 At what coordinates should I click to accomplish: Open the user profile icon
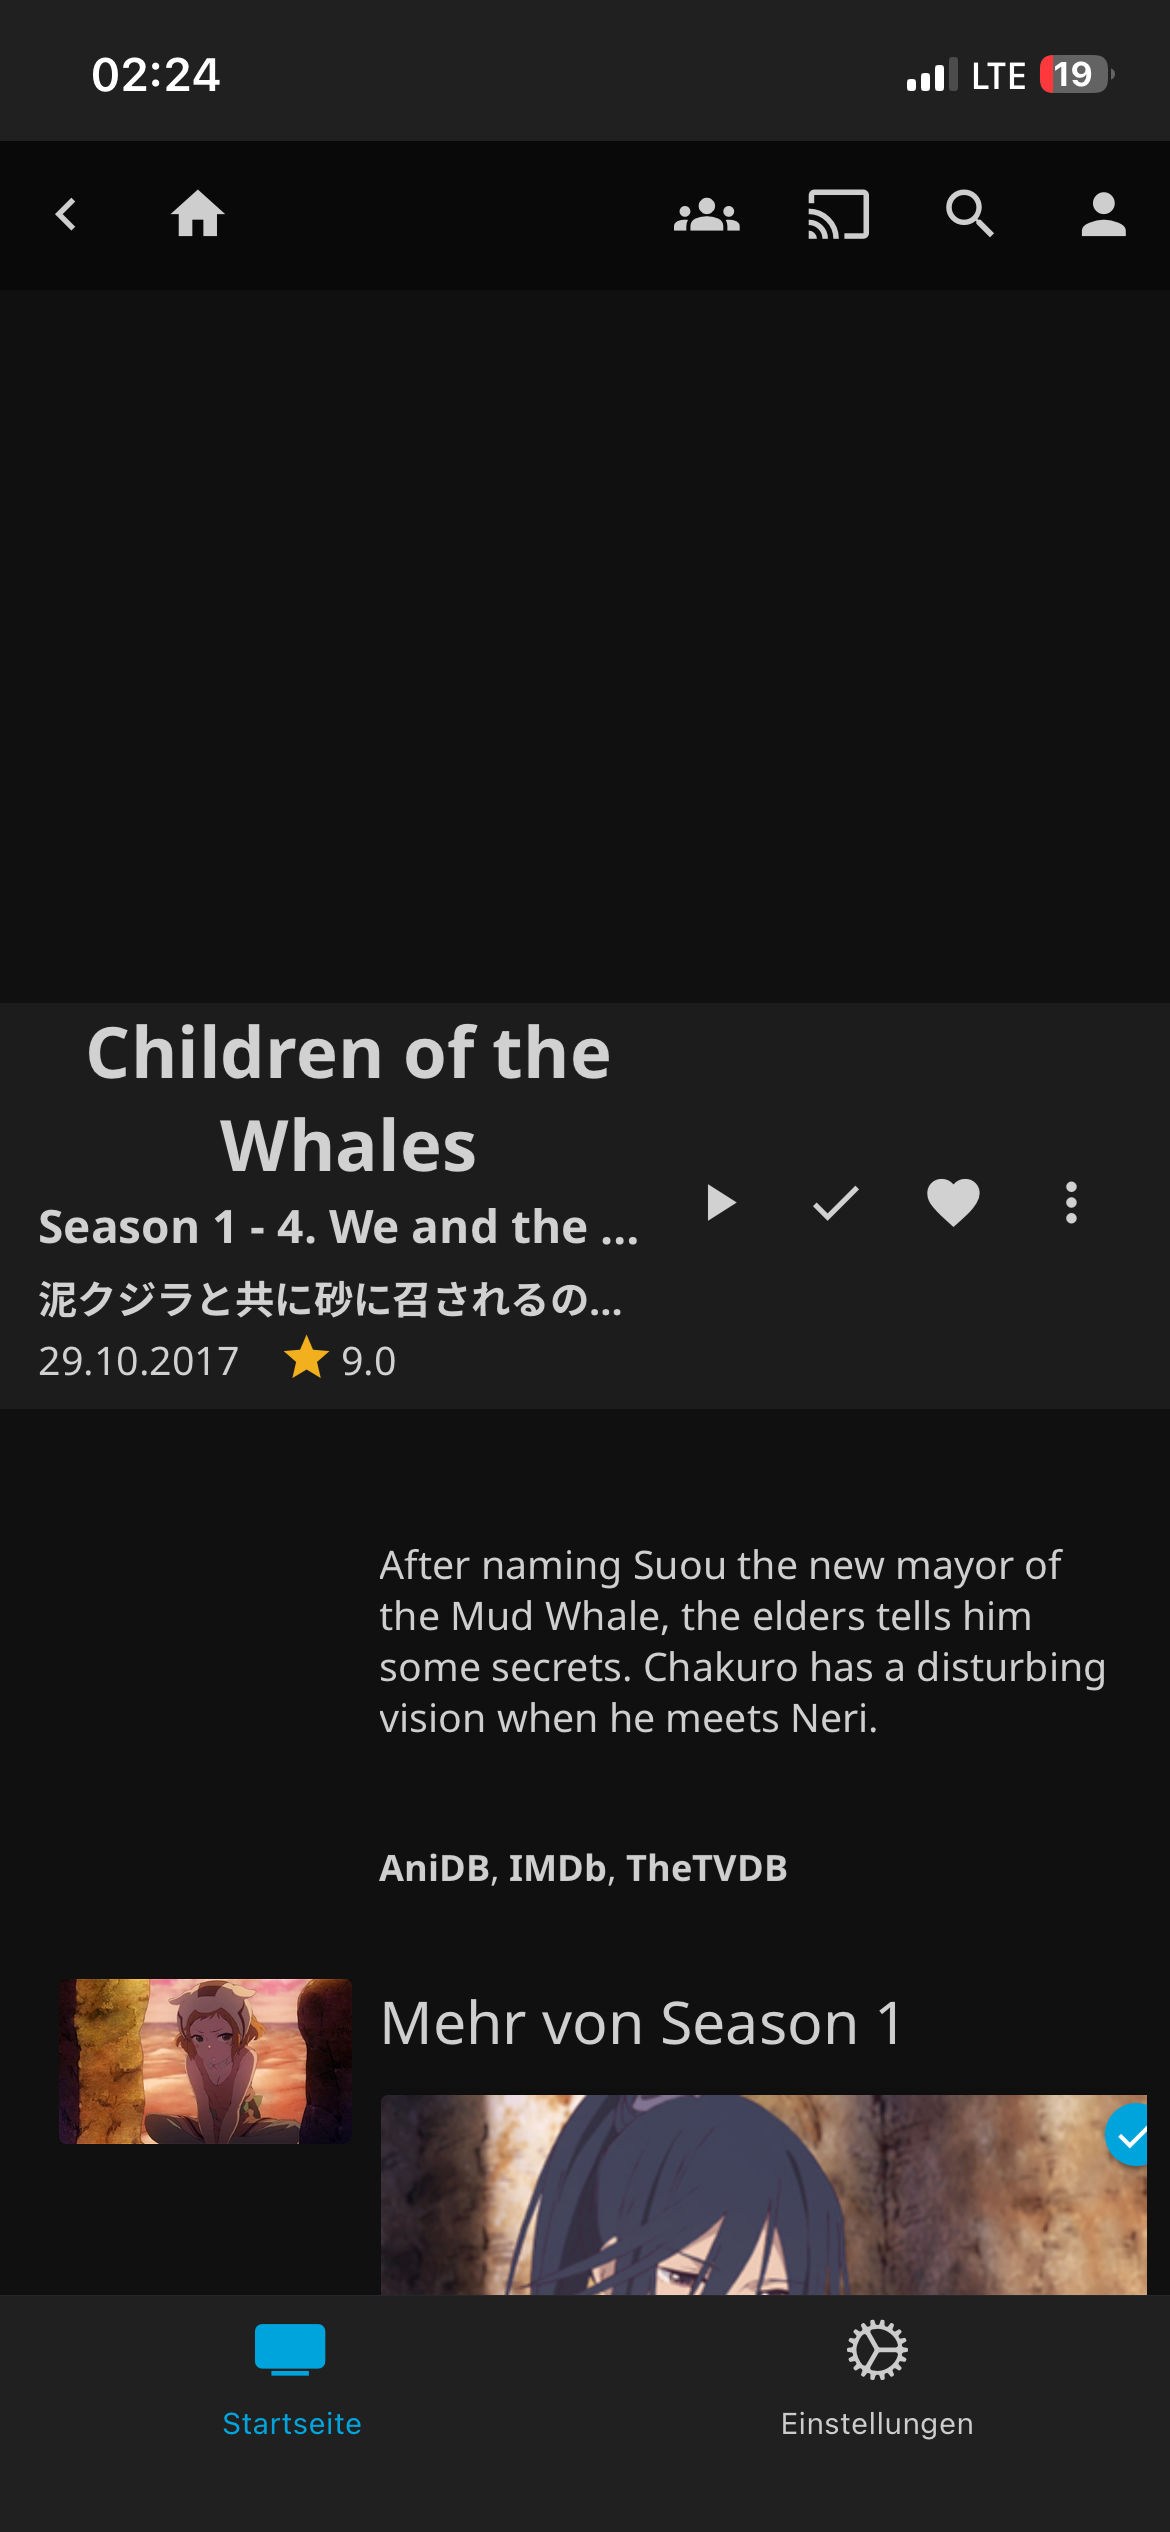tap(1103, 214)
